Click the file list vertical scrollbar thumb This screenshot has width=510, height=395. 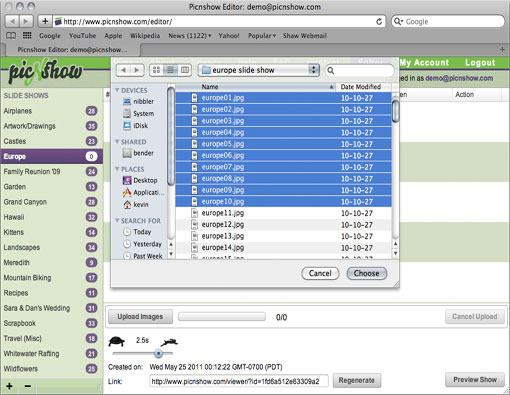pyautogui.click(x=395, y=111)
